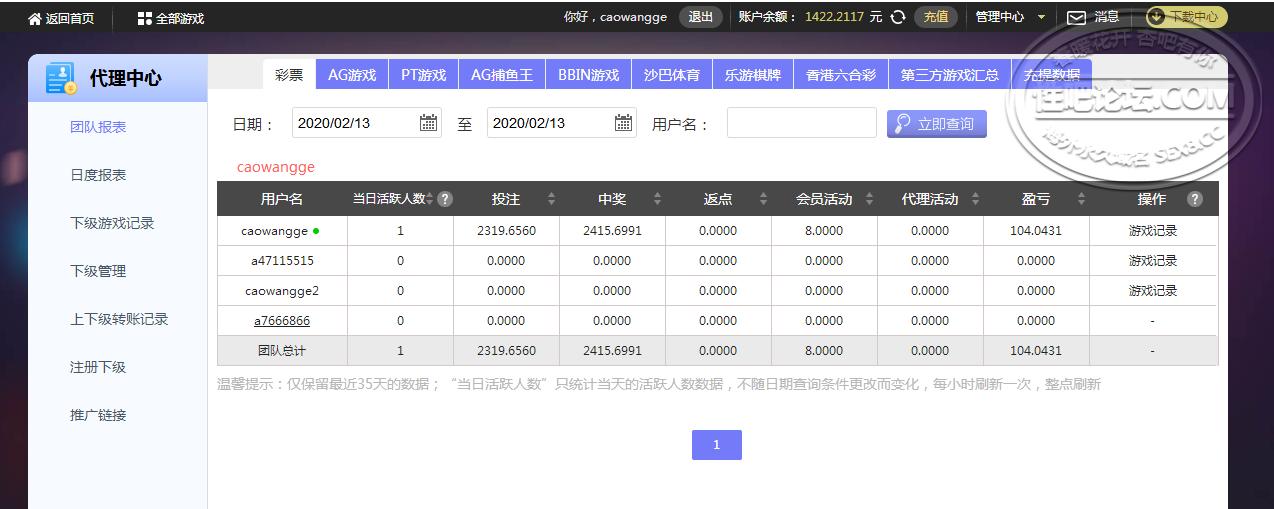Open 游戏记录 link for a47115515
Image resolution: width=1274 pixels, height=509 pixels.
point(1152,261)
